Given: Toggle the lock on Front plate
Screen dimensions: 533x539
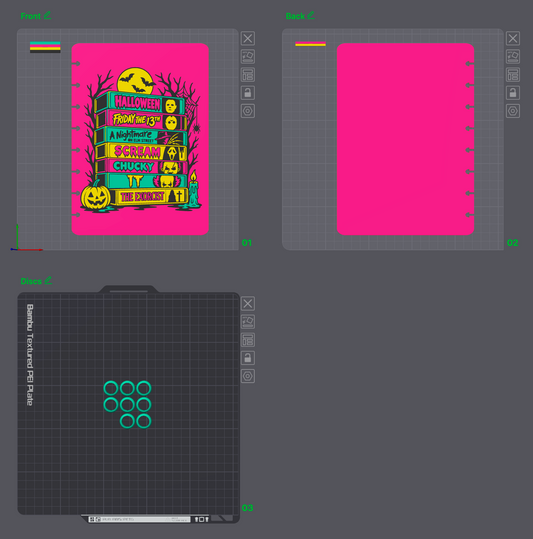Looking at the screenshot, I should 247,93.
